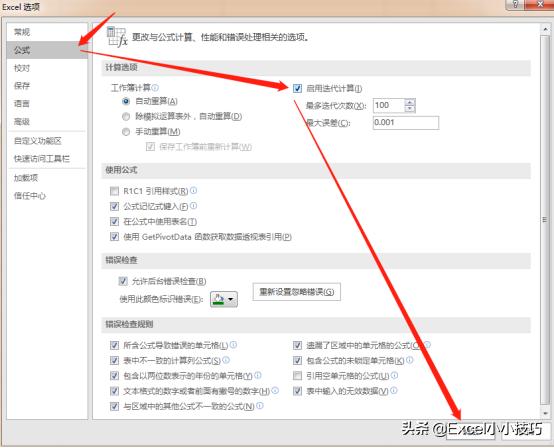Click info icon beside R1C1 引用样式

tap(193, 190)
